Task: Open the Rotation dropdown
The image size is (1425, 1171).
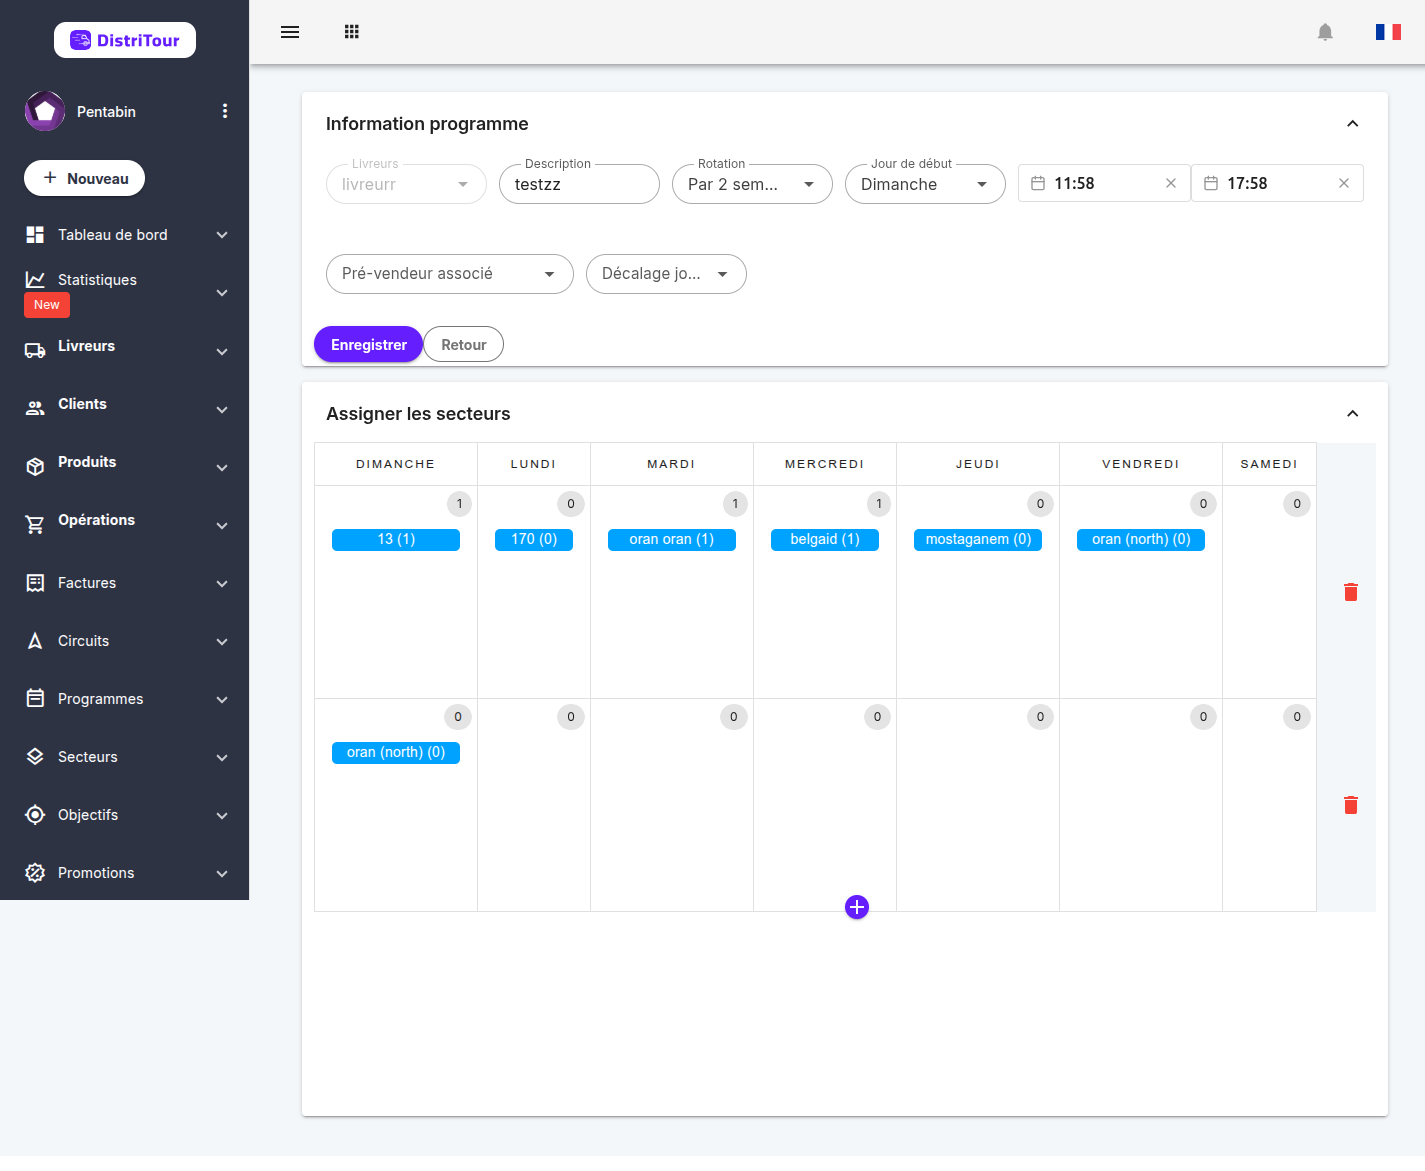Action: (x=752, y=184)
